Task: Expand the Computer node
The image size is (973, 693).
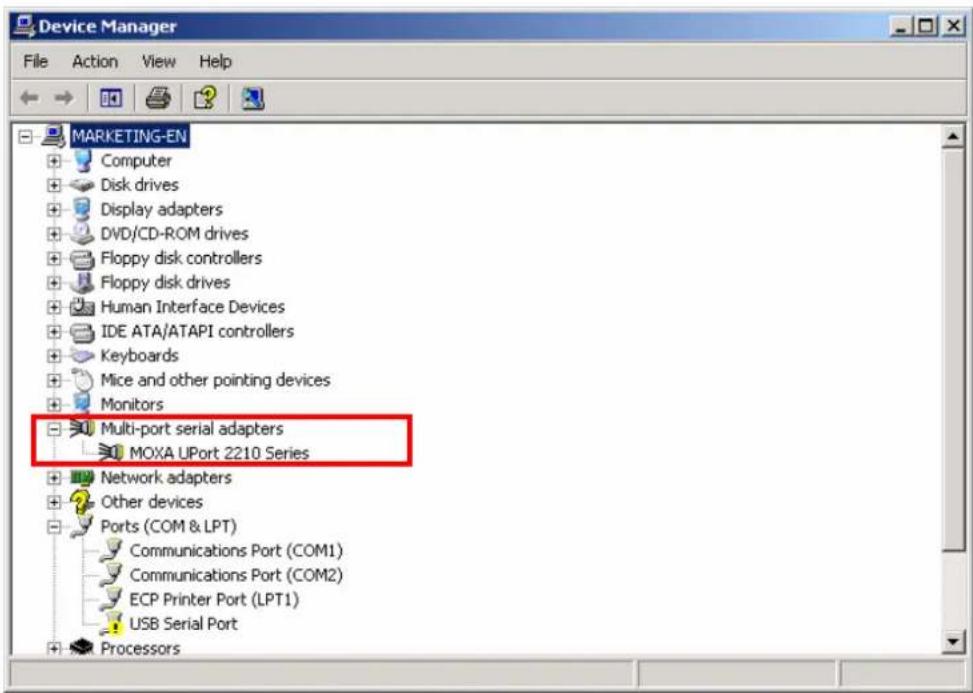Action: (x=55, y=161)
